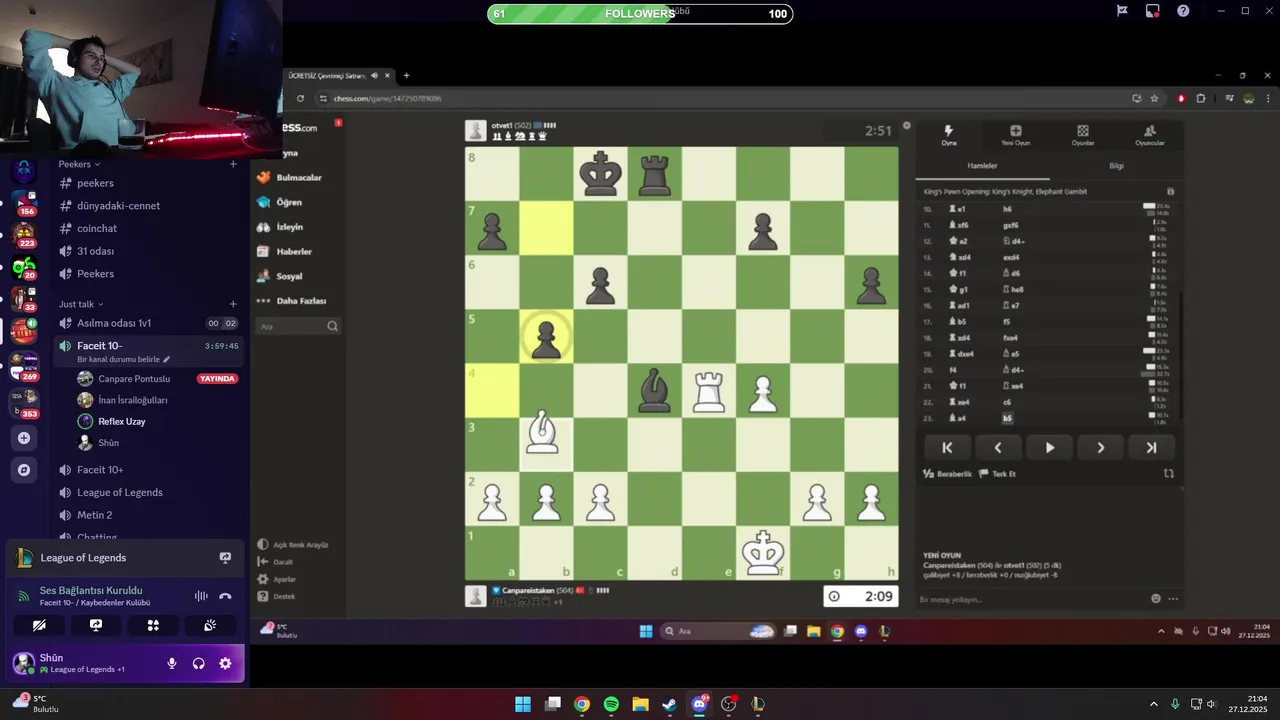
Task: Play moves automatically
Action: pos(1049,448)
